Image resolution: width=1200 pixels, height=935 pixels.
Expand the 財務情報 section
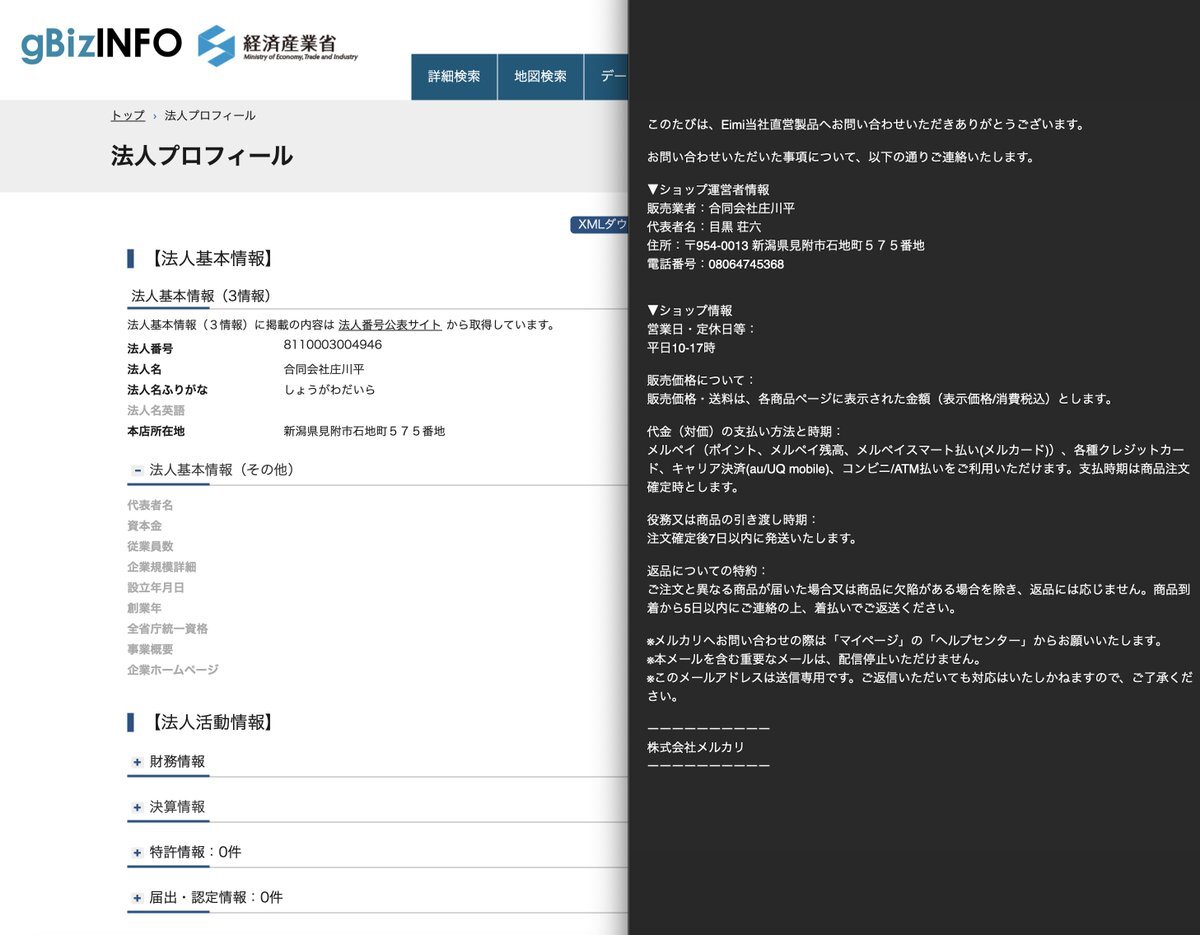137,762
